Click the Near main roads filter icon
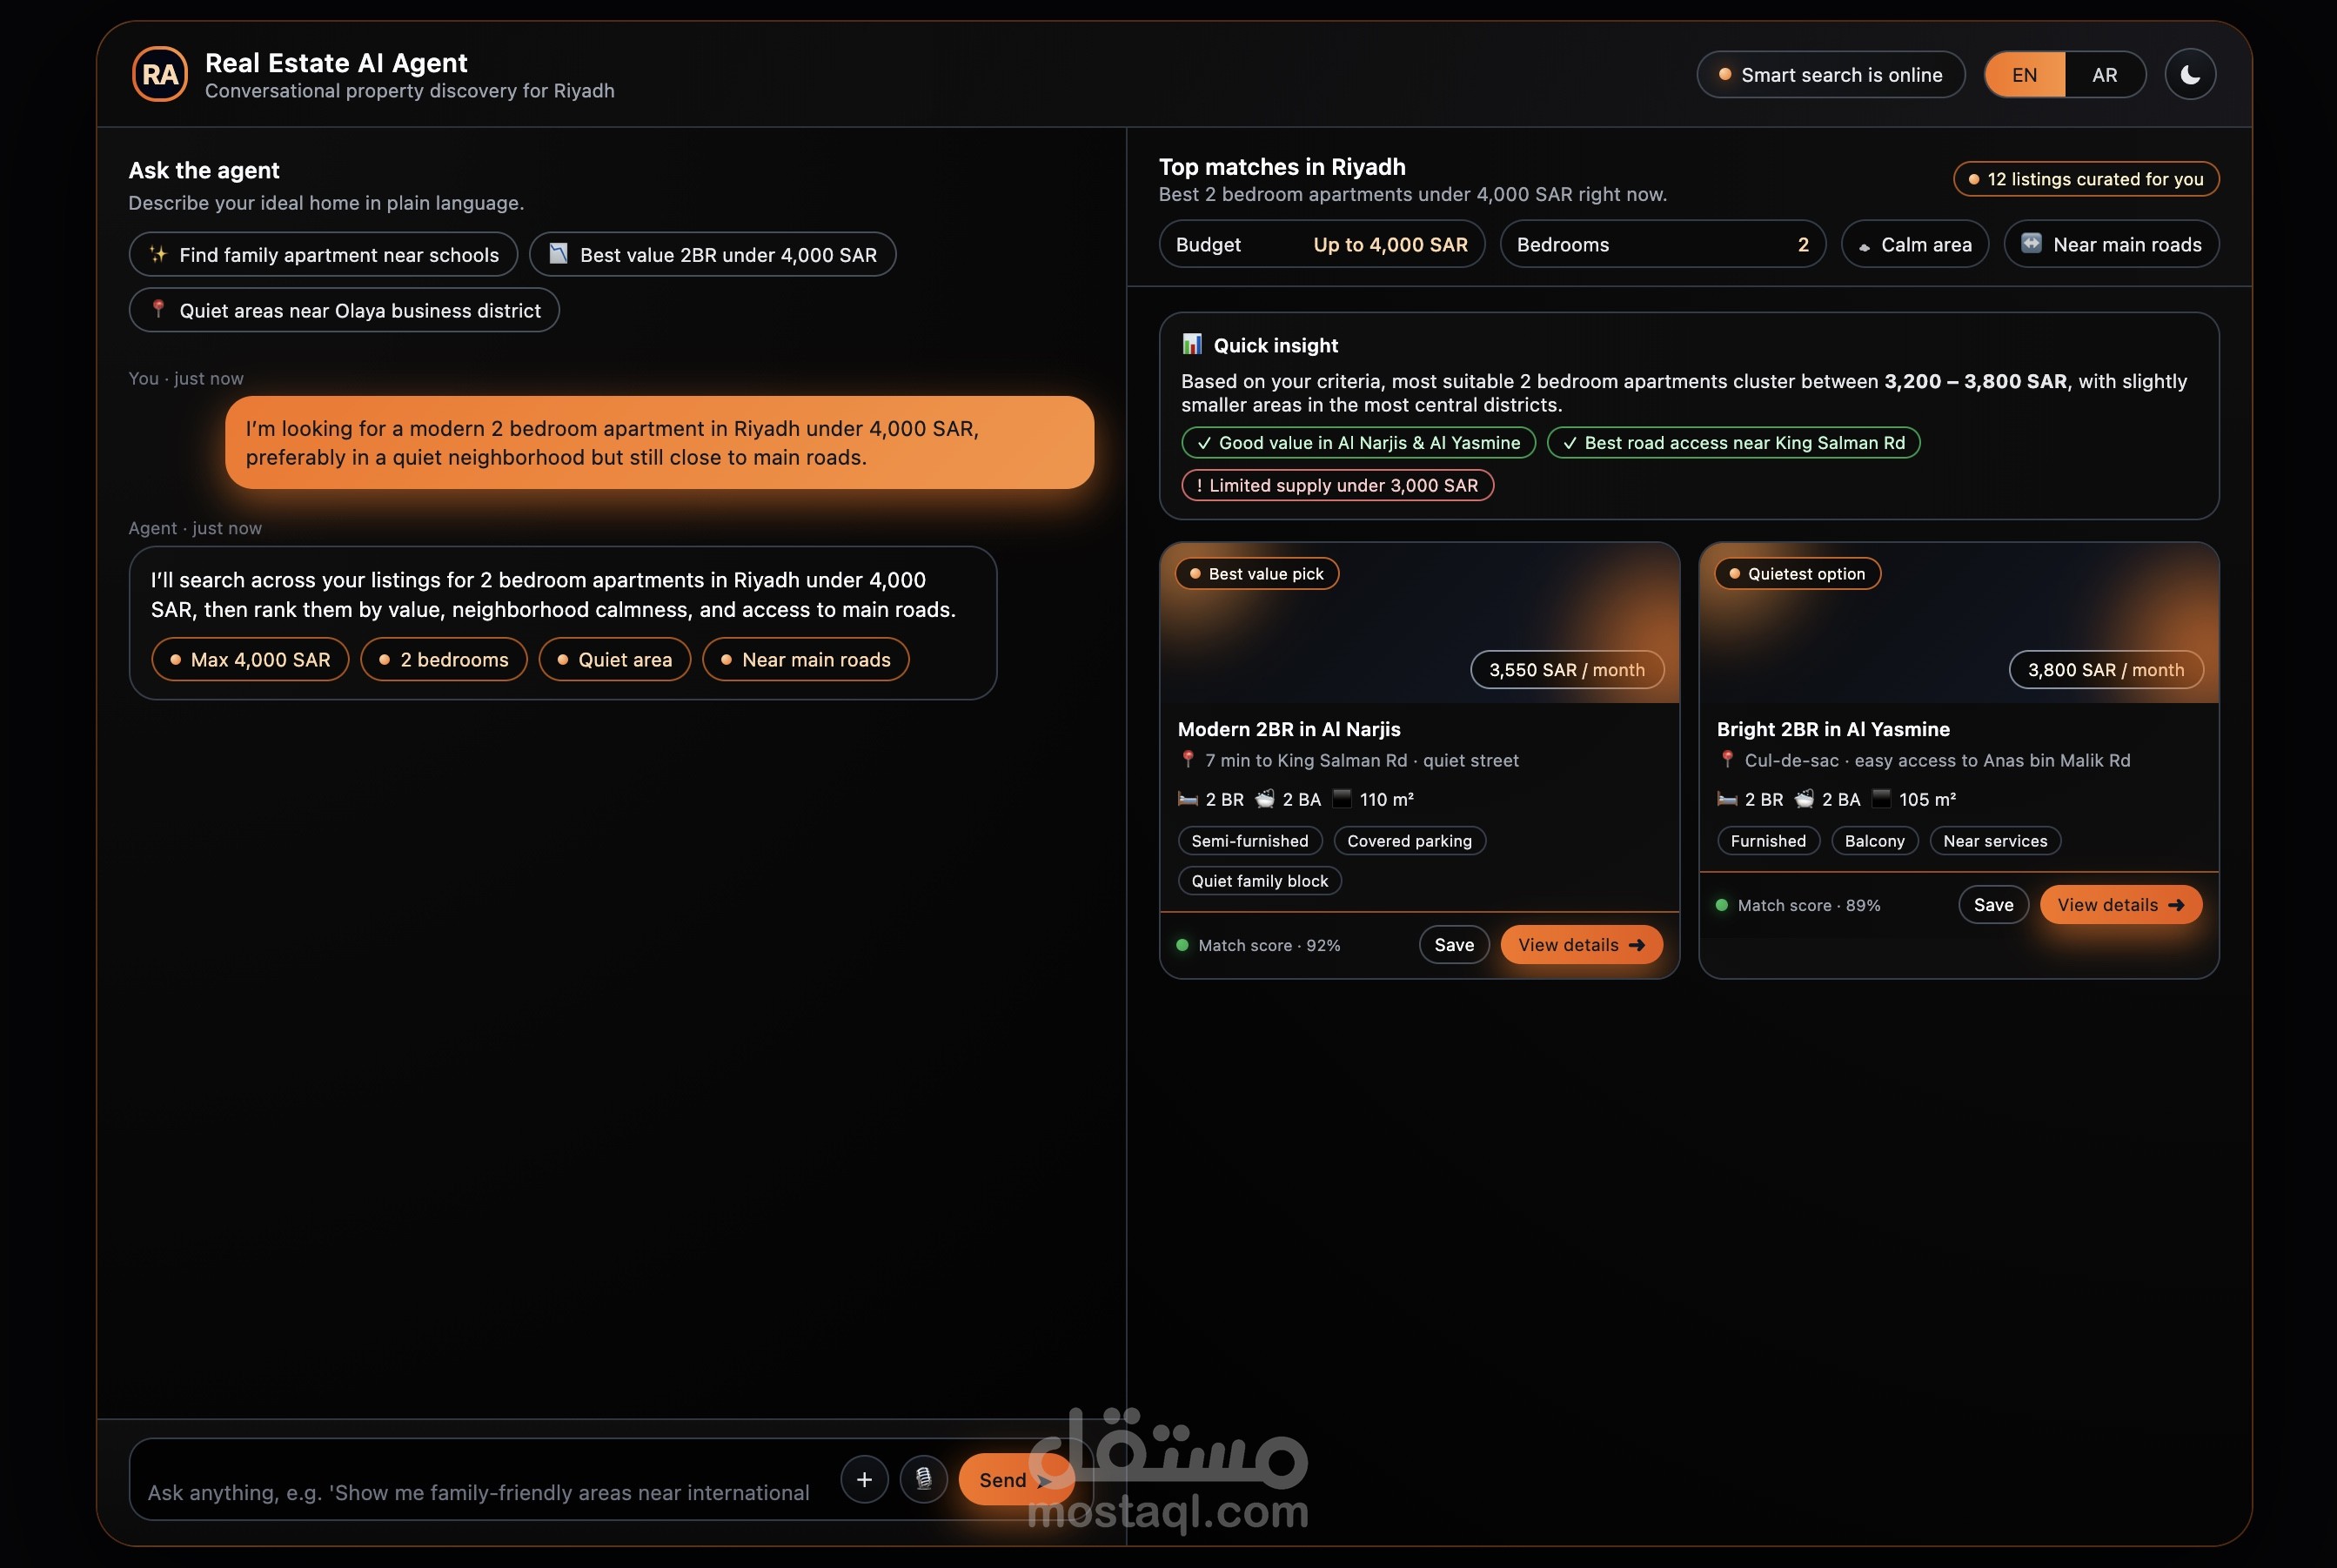Viewport: 2337px width, 1568px height. click(x=2031, y=244)
